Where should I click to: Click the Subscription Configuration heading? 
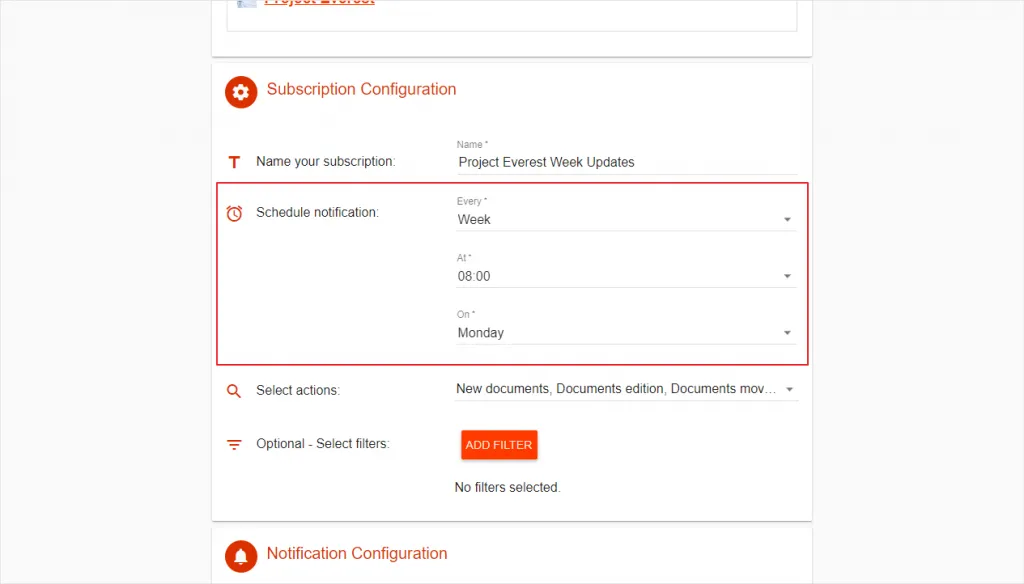(361, 89)
